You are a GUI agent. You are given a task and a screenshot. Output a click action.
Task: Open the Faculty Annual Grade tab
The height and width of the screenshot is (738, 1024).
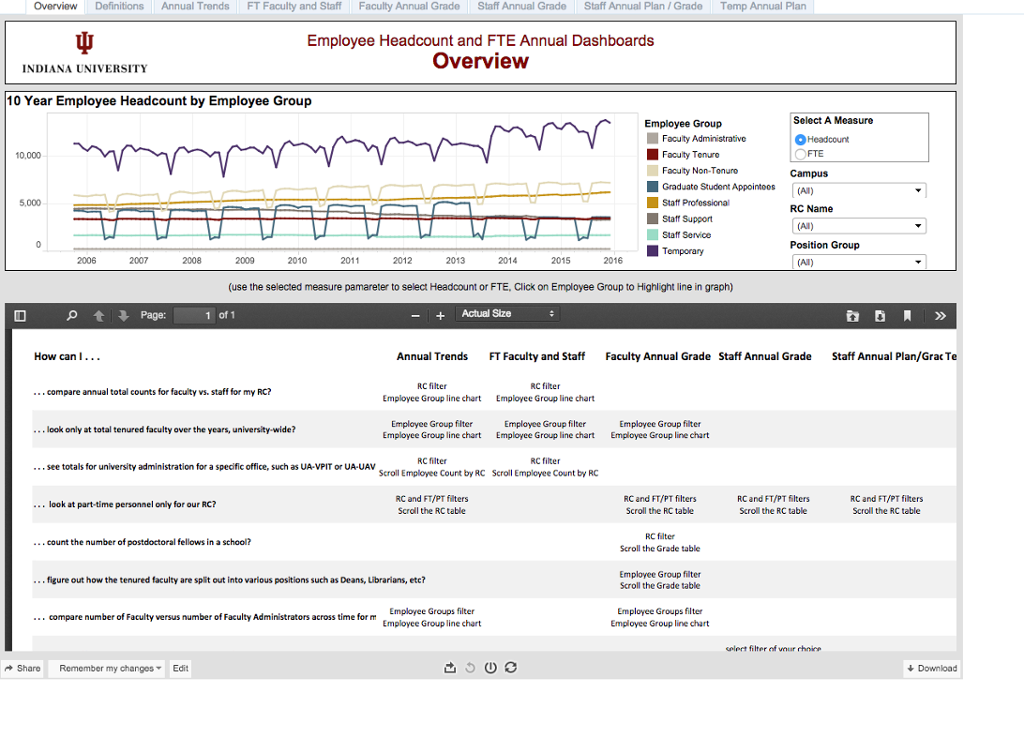click(x=409, y=6)
